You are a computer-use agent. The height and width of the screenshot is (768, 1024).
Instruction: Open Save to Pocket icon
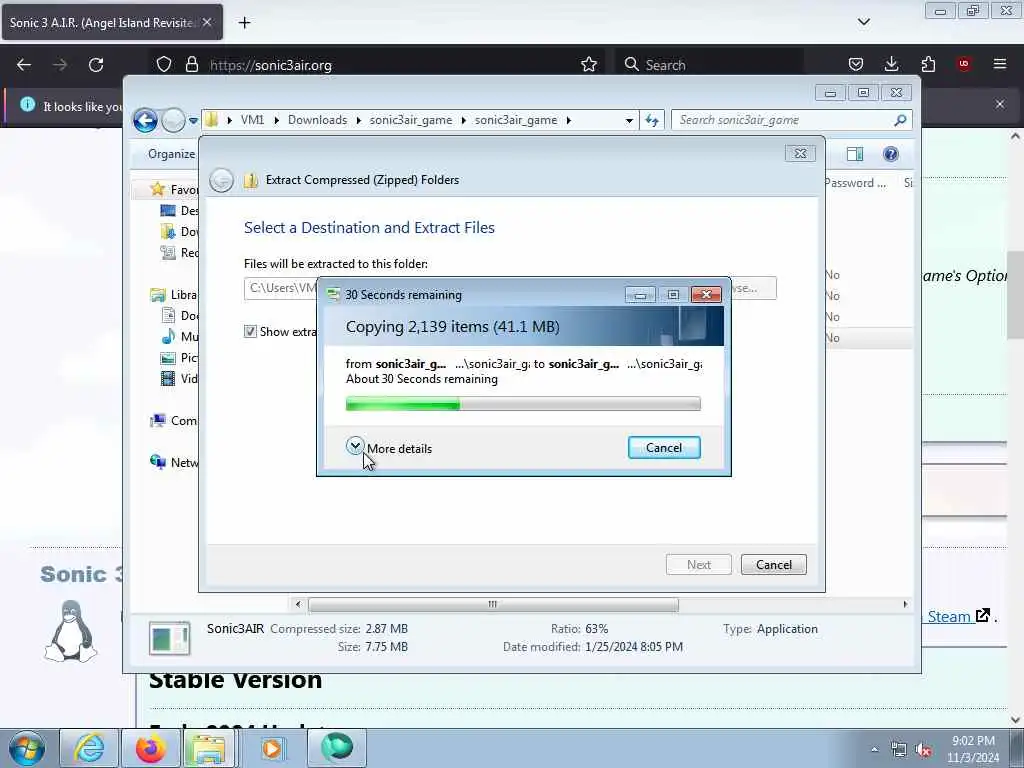coord(856,65)
